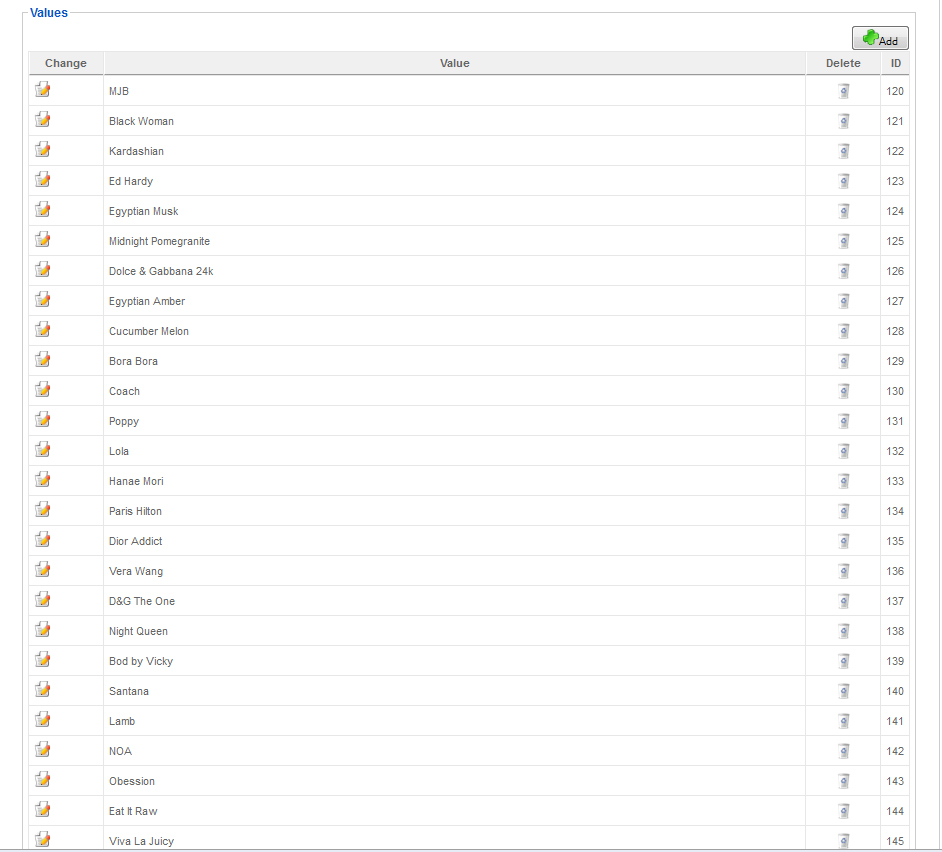Delete the Hanae Mori value

(x=843, y=482)
